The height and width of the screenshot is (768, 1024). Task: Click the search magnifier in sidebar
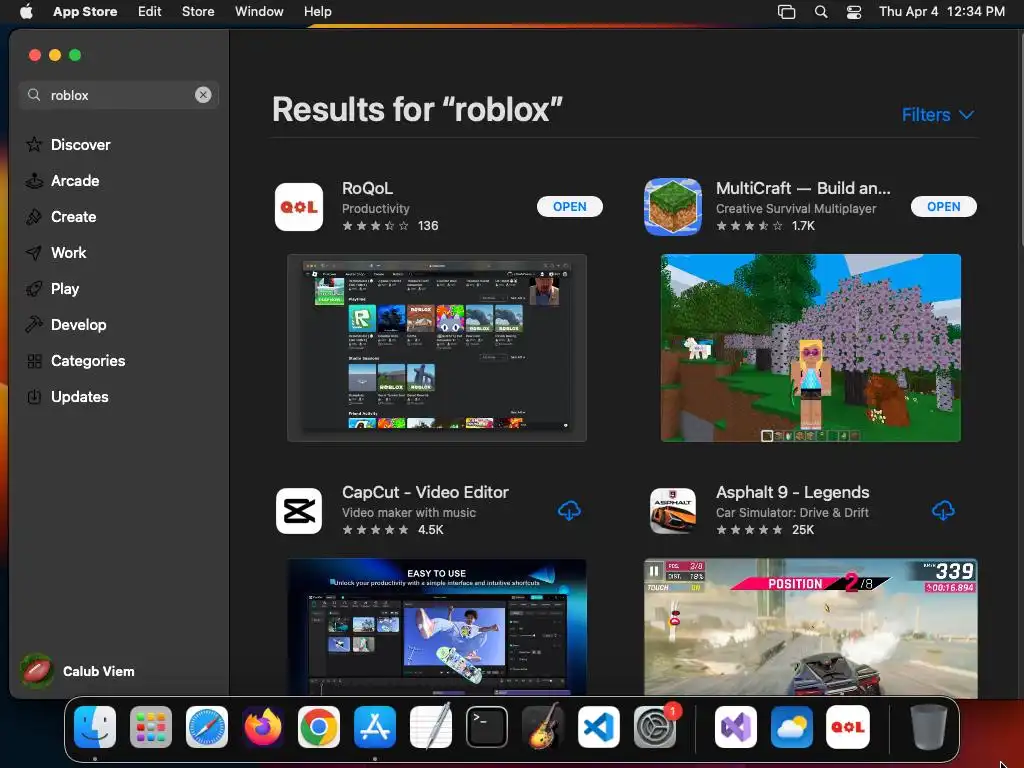pyautogui.click(x=34, y=95)
